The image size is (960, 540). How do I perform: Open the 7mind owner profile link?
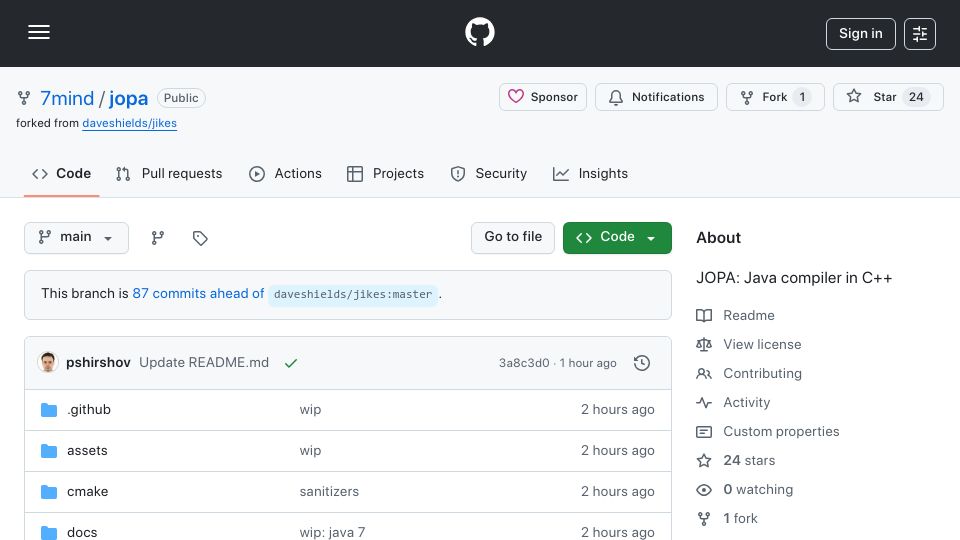[x=67, y=98]
